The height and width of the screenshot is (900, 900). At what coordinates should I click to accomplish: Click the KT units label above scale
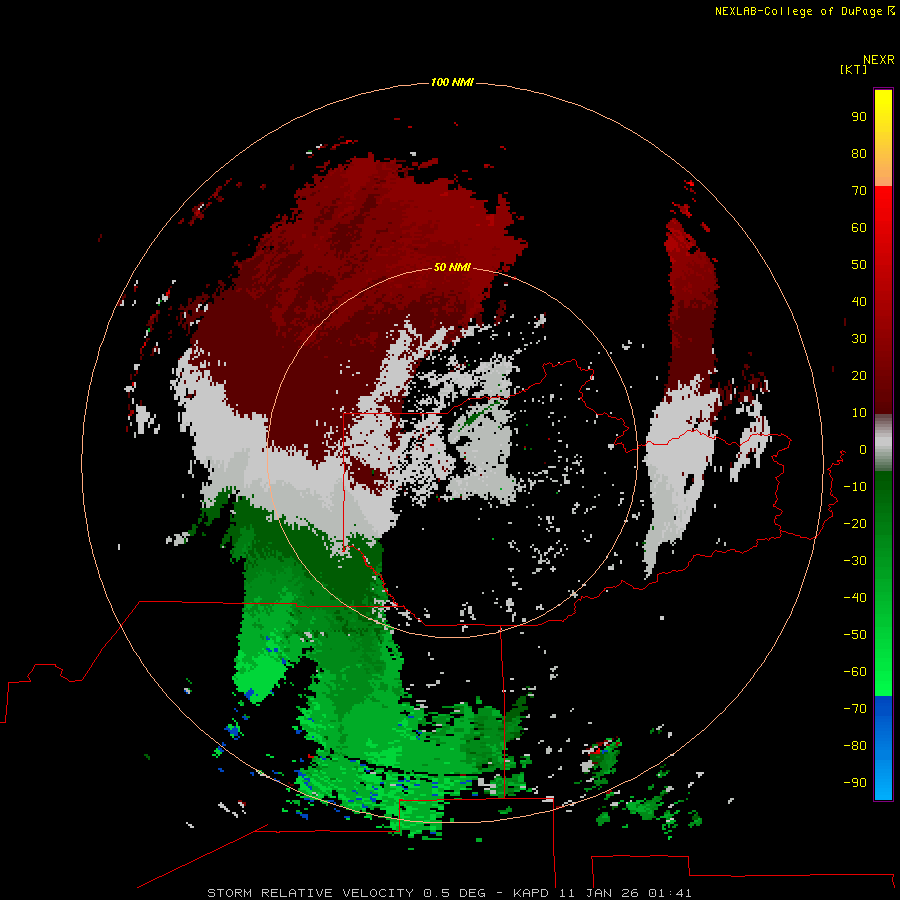(x=853, y=69)
